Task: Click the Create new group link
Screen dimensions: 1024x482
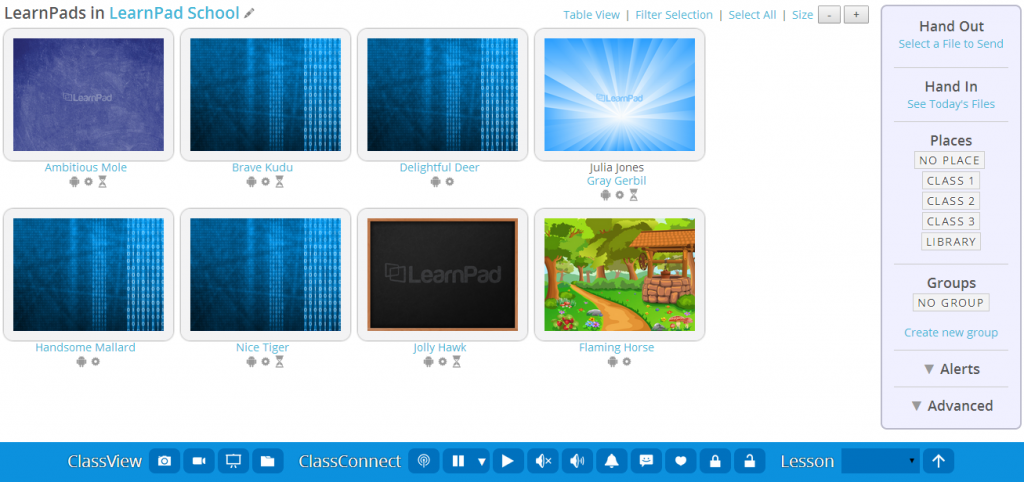Action: [951, 332]
